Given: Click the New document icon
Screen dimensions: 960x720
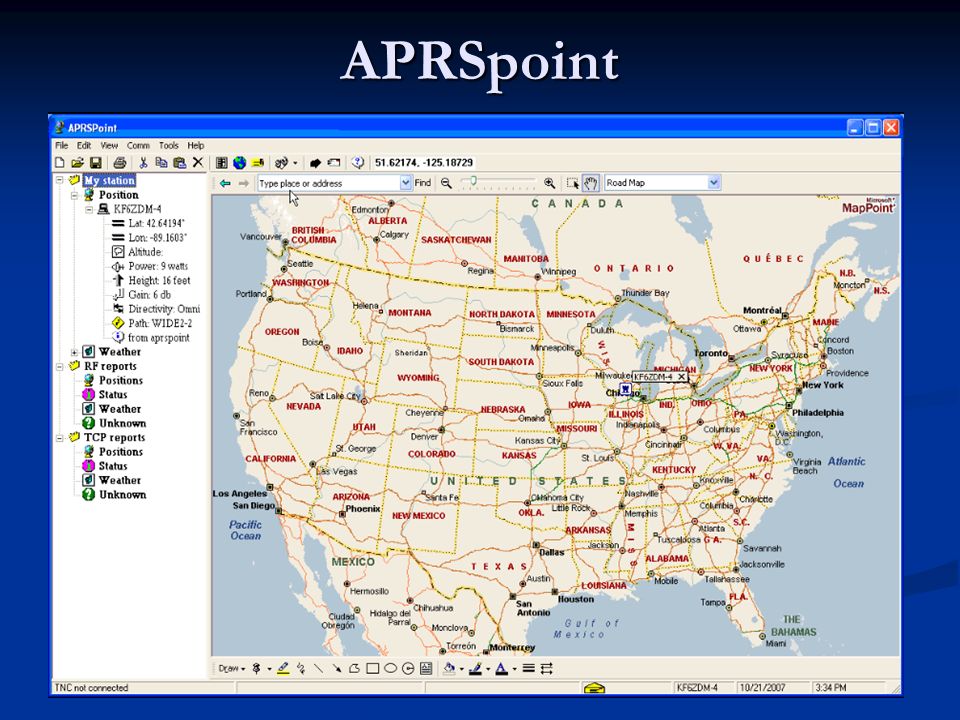Looking at the screenshot, I should [59, 163].
